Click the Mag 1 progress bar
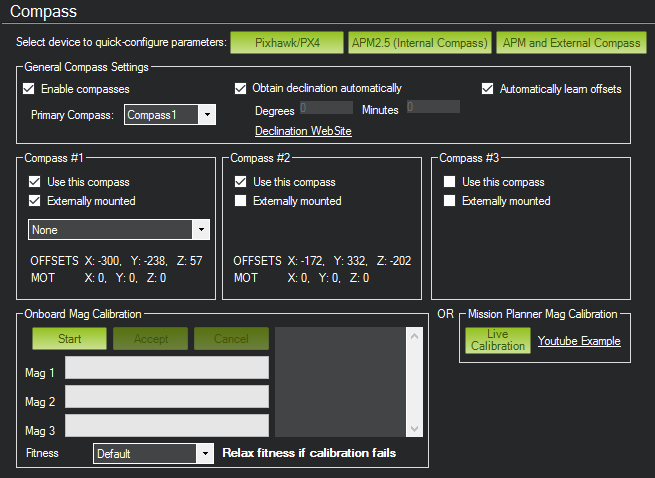 tap(167, 368)
